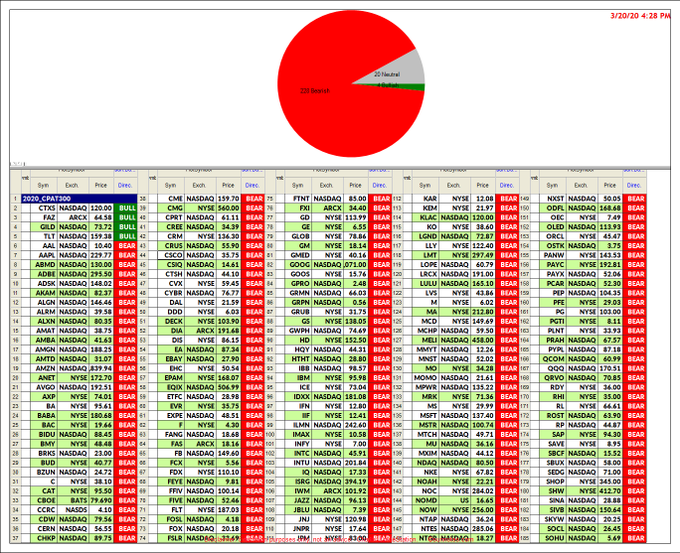
Task: Click the BEAR cell in the CVX row
Action: 253,284
